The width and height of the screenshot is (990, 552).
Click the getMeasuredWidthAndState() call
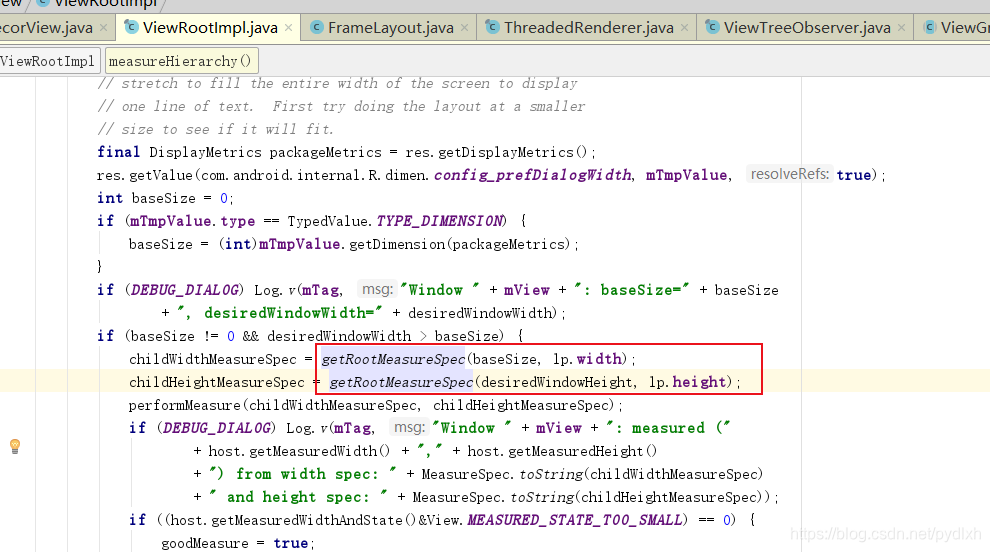[x=313, y=520]
